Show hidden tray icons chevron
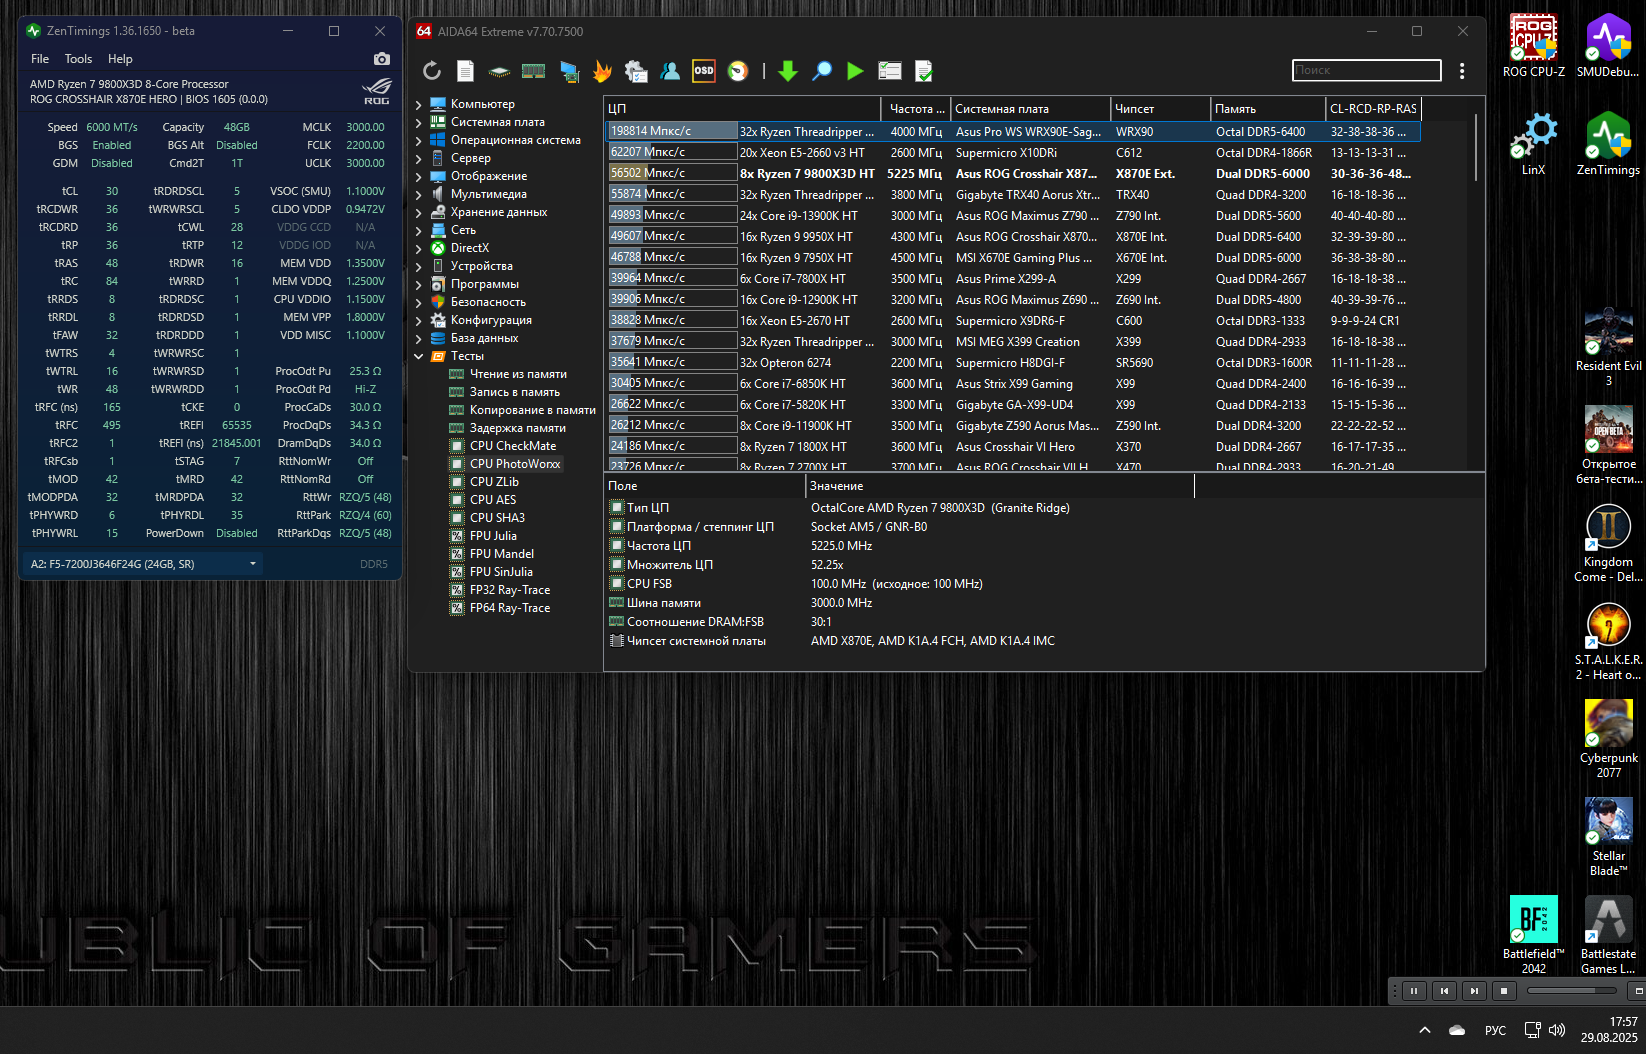The height and width of the screenshot is (1054, 1646). point(1424,1030)
